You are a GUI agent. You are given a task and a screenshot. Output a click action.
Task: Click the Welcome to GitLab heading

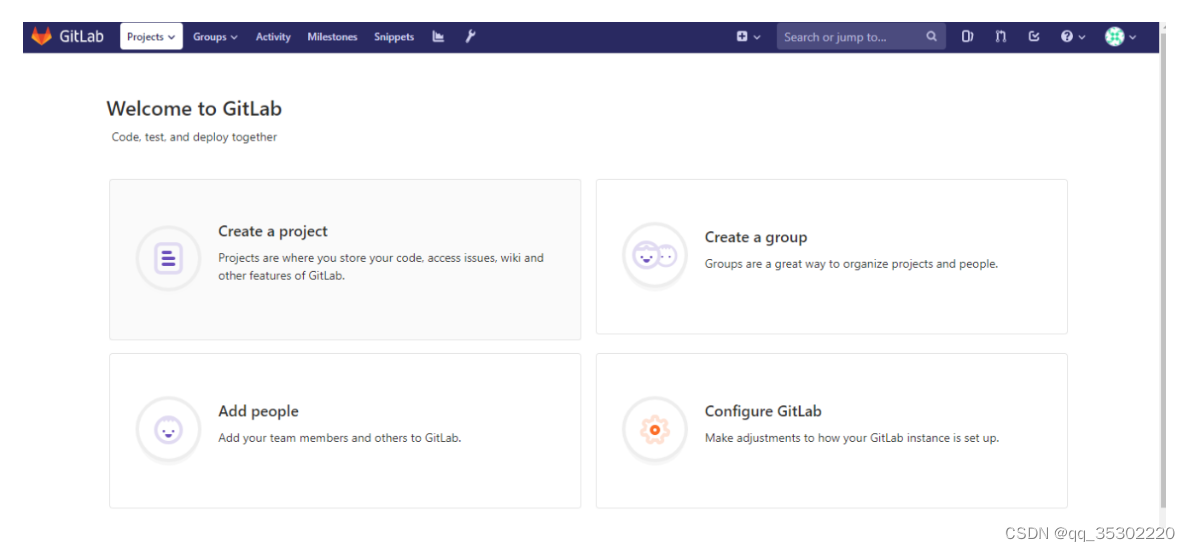point(194,109)
